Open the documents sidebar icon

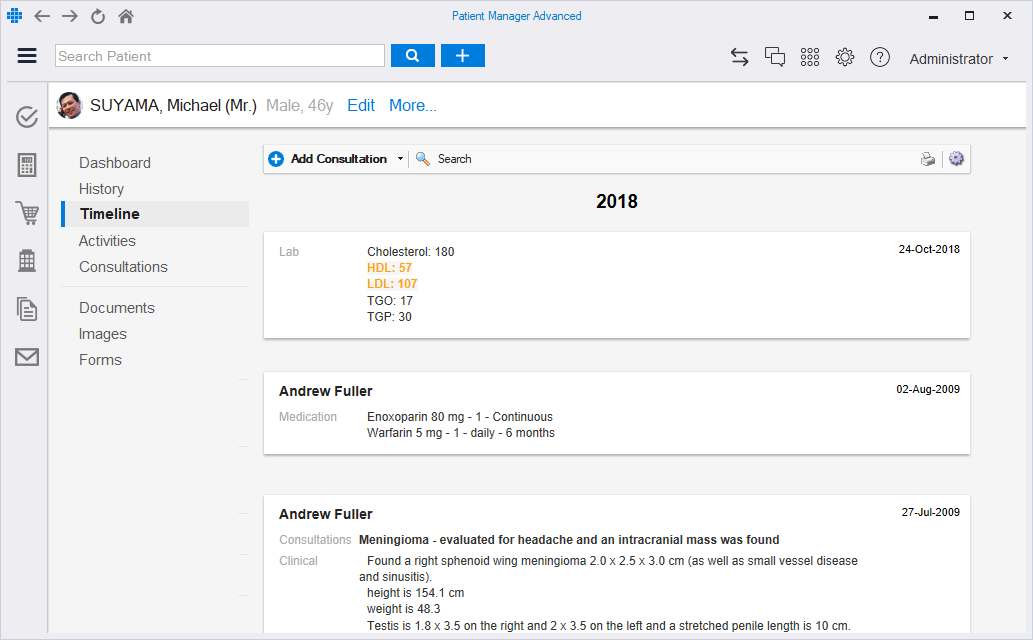pos(27,309)
